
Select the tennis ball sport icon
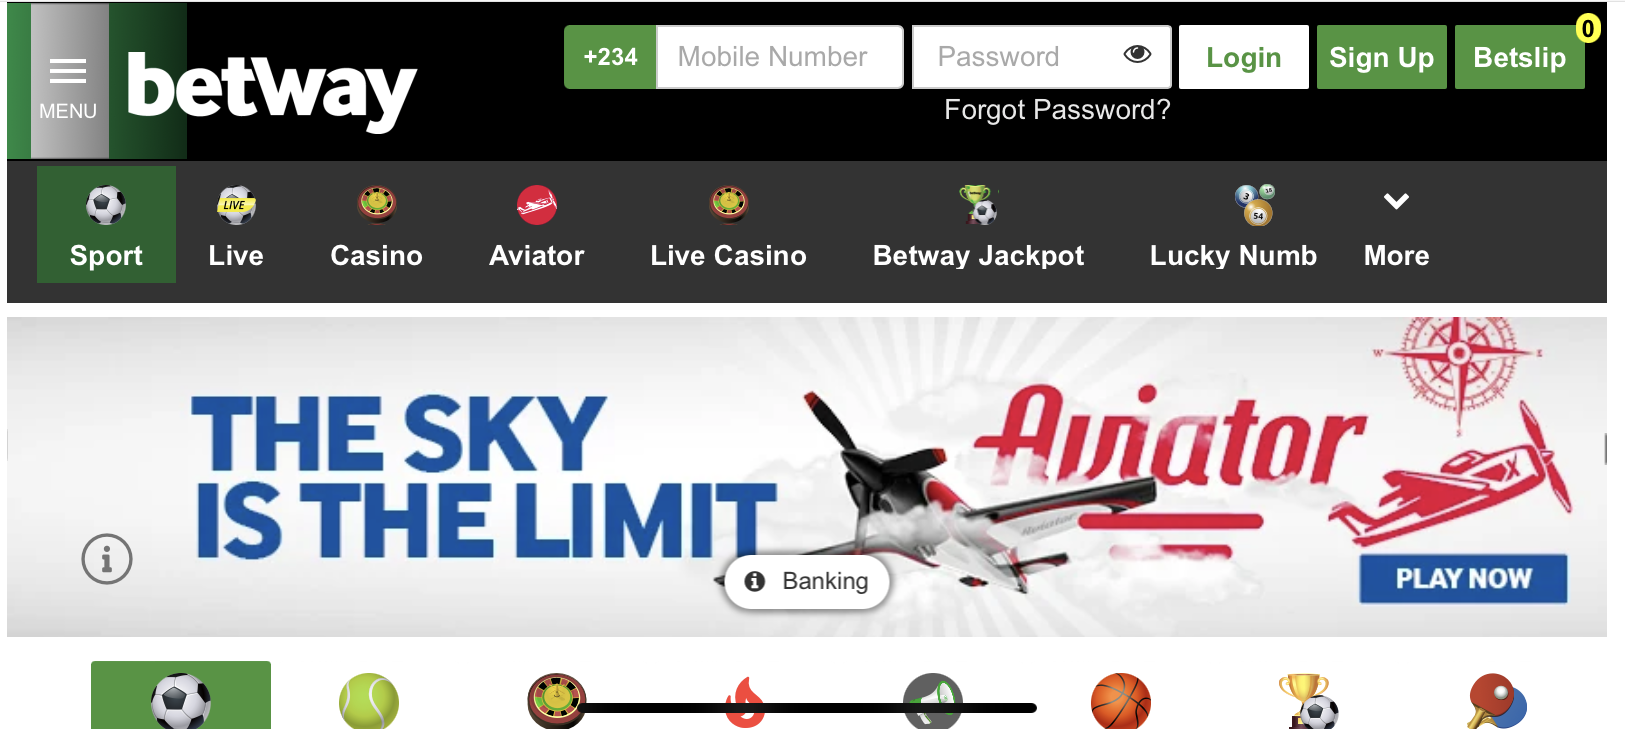coord(369,701)
